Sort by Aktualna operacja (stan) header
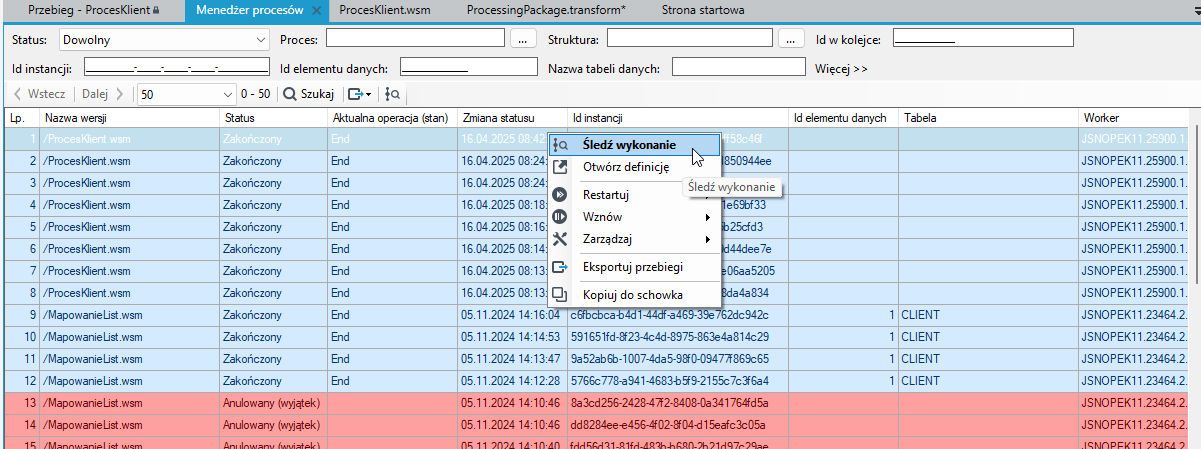Image resolution: width=1201 pixels, height=449 pixels. tap(392, 117)
